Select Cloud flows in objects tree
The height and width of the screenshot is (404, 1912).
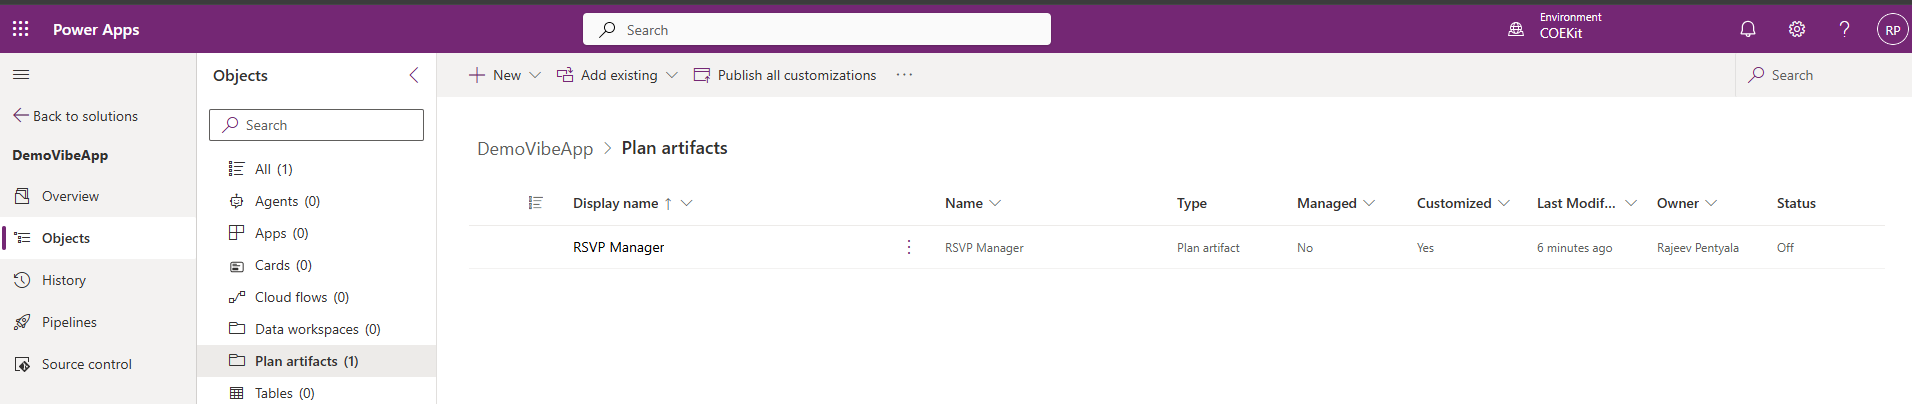301,297
